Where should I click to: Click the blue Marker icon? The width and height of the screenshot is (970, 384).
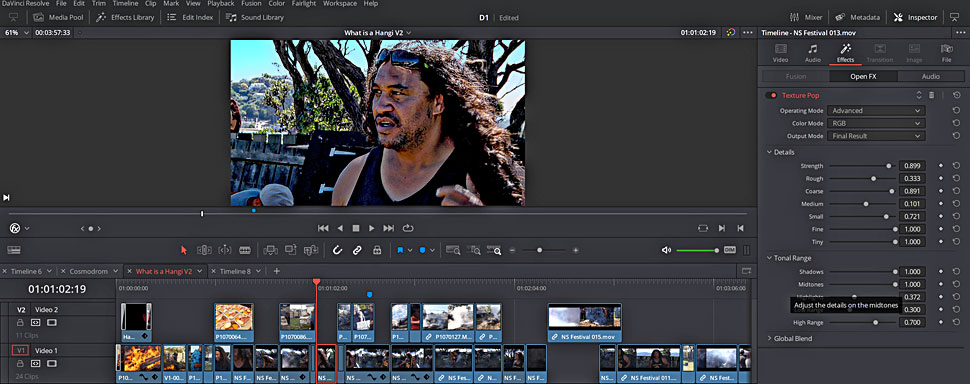pyautogui.click(x=423, y=250)
